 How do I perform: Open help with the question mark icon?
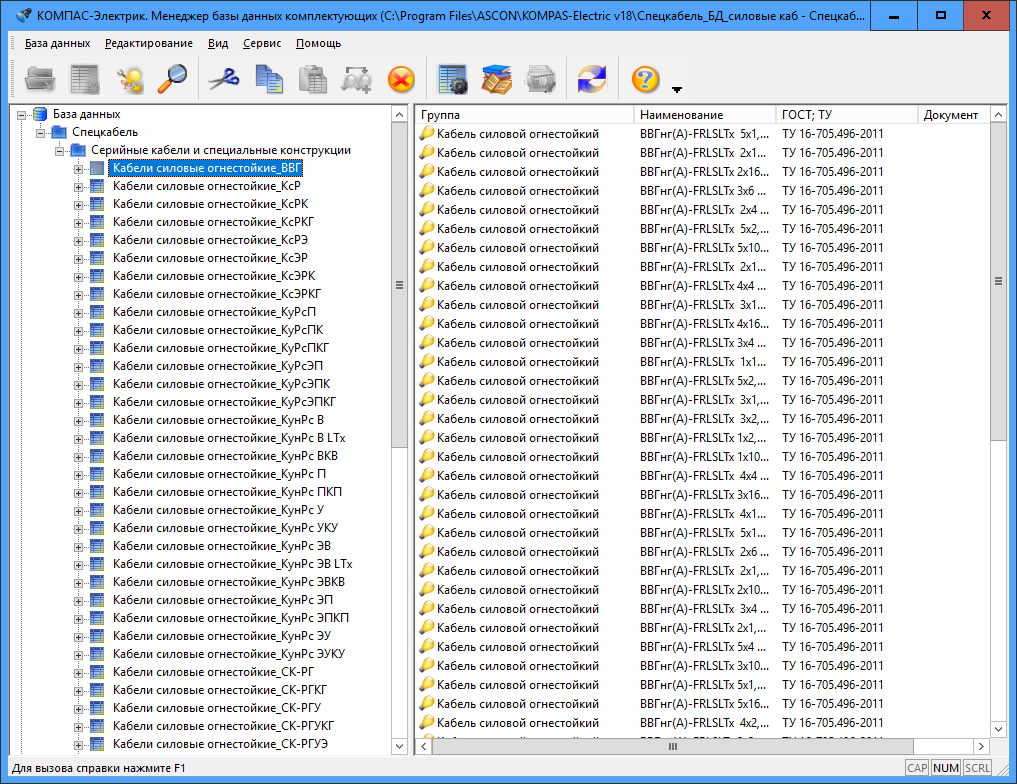[645, 79]
